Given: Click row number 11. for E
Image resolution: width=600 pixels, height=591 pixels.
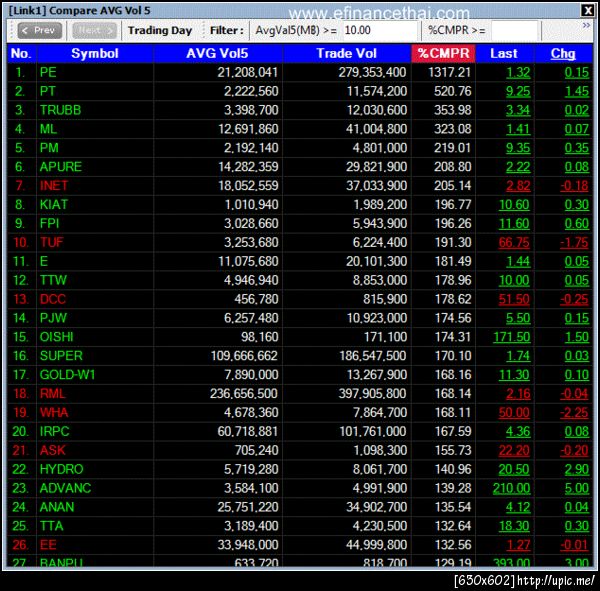Looking at the screenshot, I should [21, 261].
